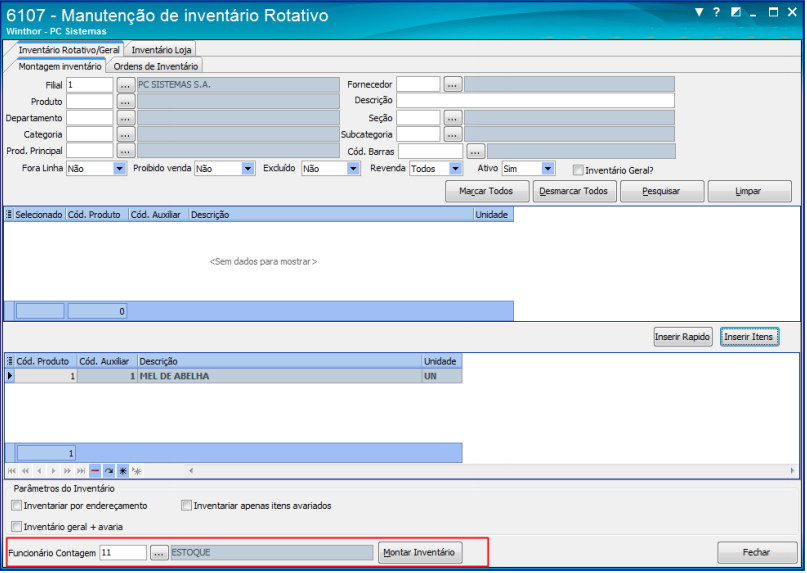Click scrollbar right arrow of lower grid
This screenshot has width=807, height=573.
(792, 471)
